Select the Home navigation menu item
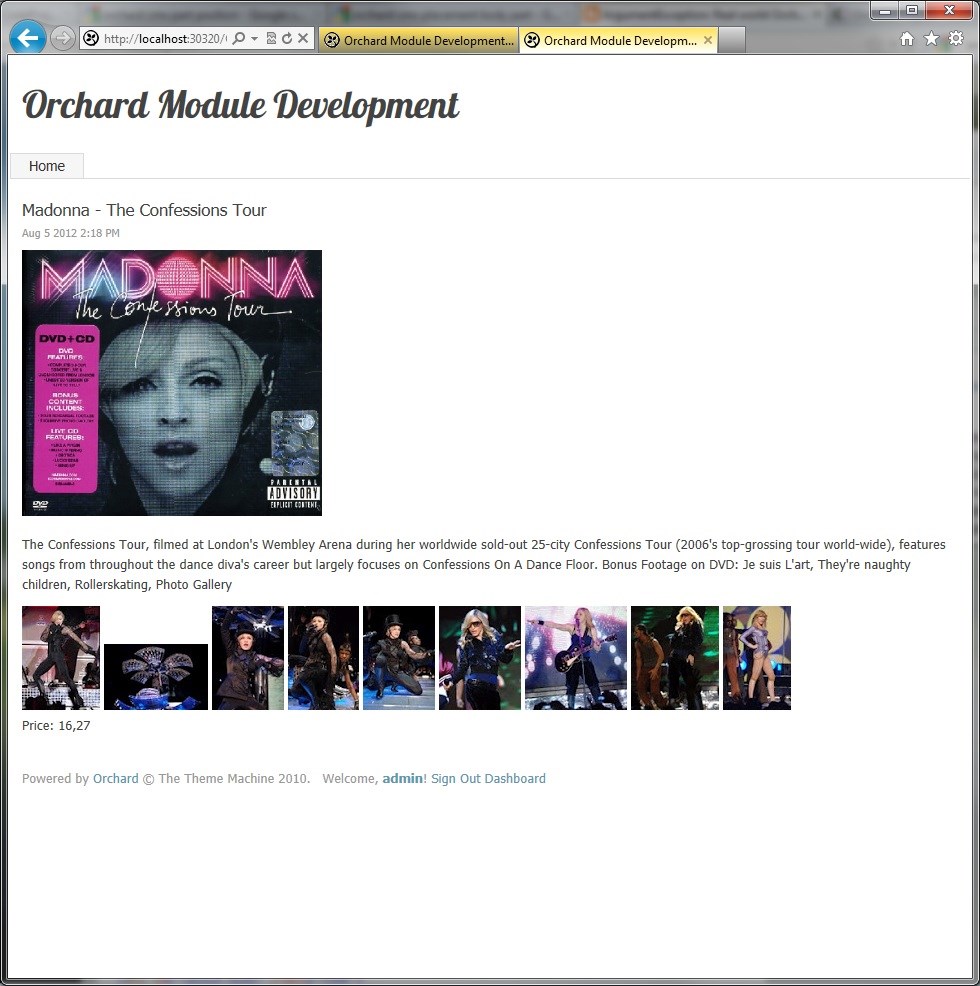 [47, 166]
